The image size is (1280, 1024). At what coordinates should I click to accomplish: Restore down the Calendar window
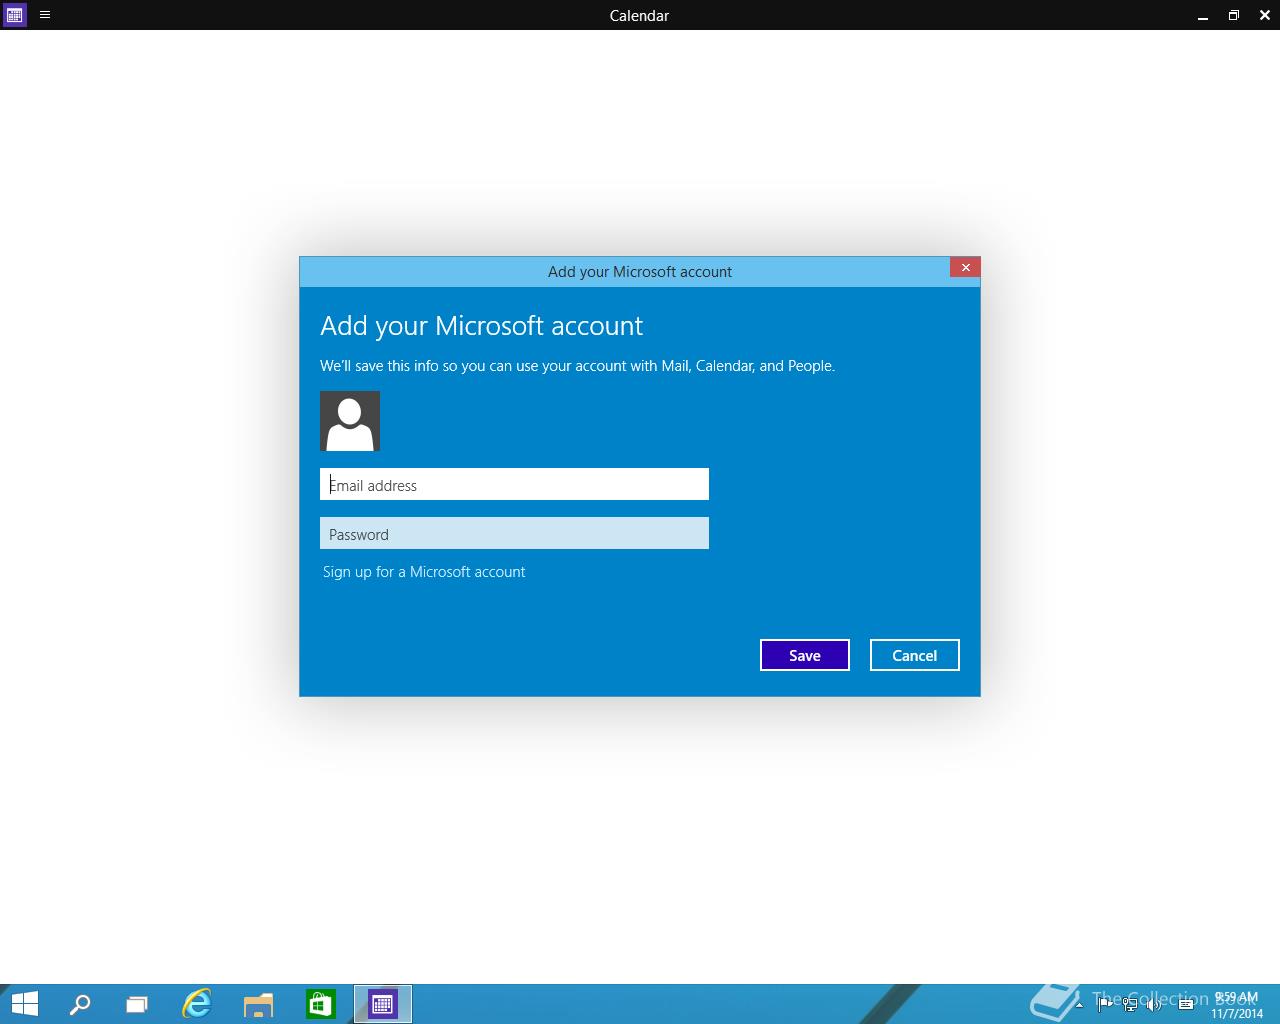[1234, 15]
